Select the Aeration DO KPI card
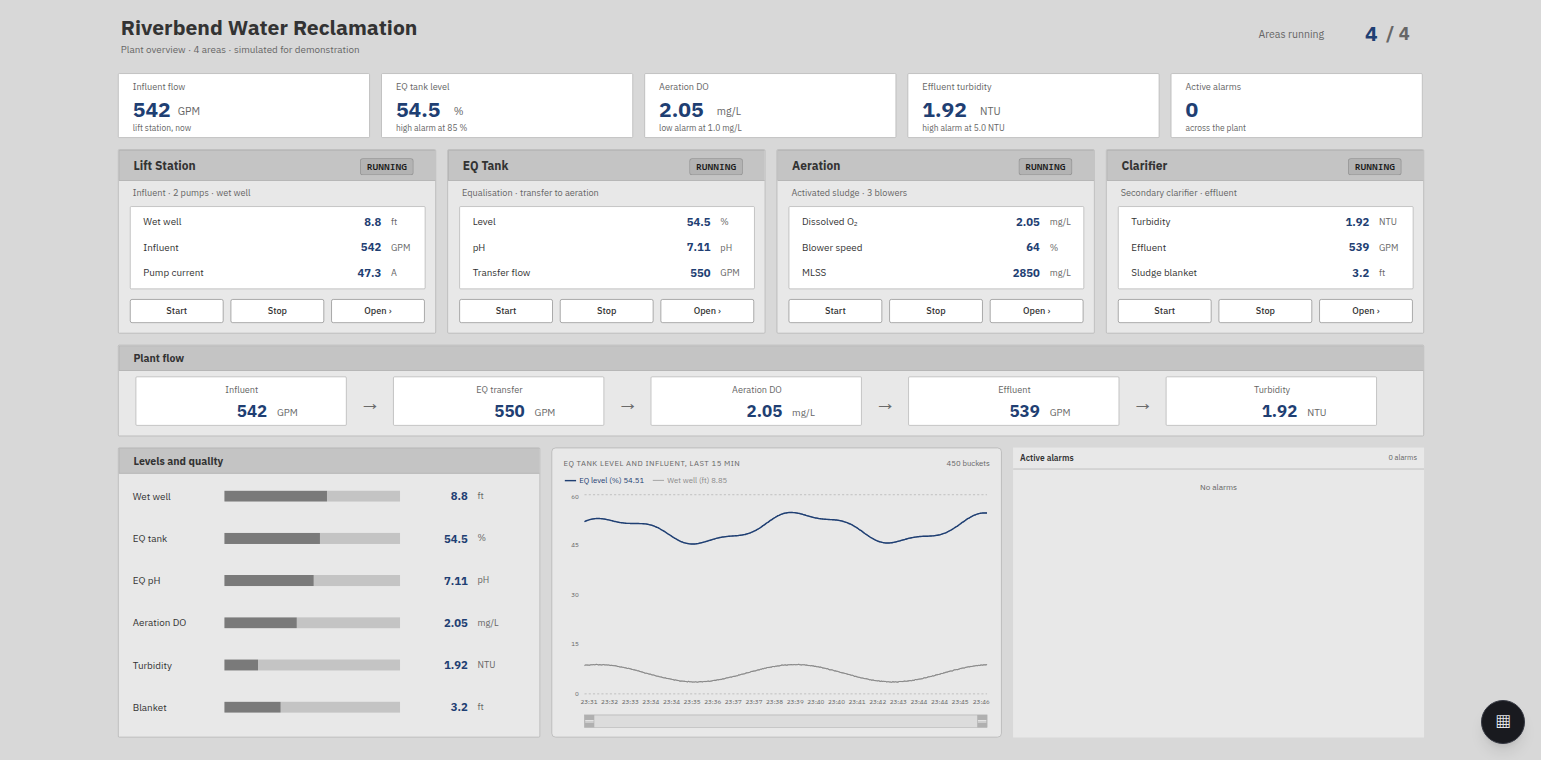This screenshot has width=1541, height=760. click(x=770, y=105)
